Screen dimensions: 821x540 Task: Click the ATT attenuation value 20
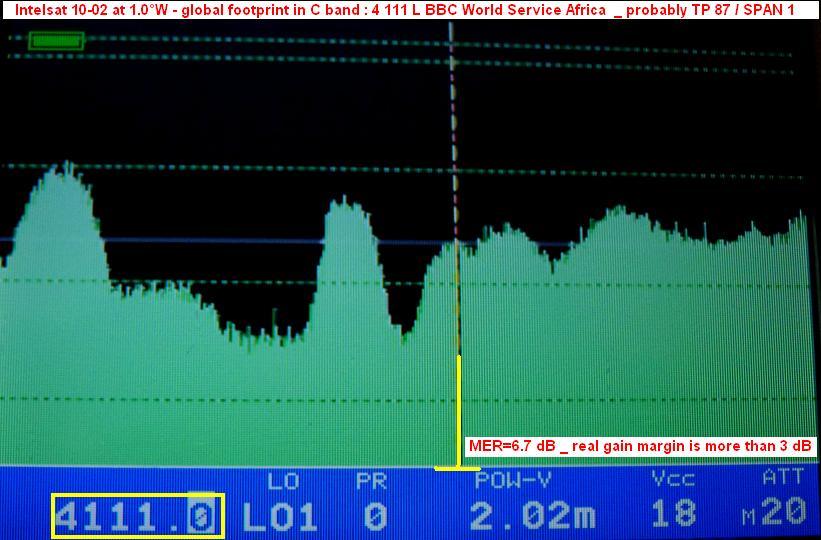pyautogui.click(x=783, y=514)
